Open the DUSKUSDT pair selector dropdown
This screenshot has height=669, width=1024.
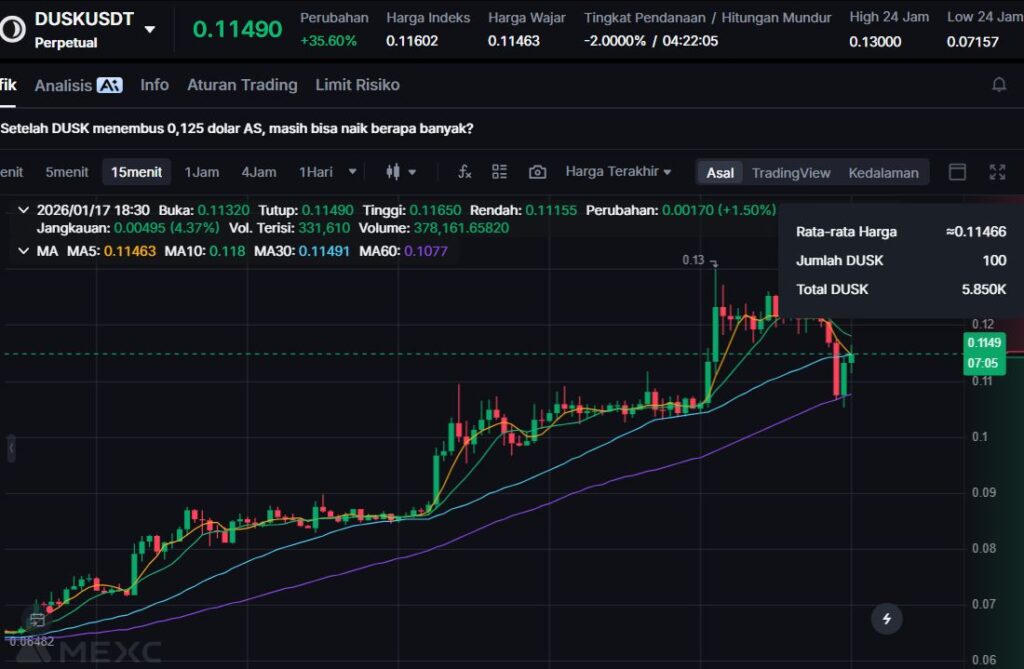tap(150, 29)
